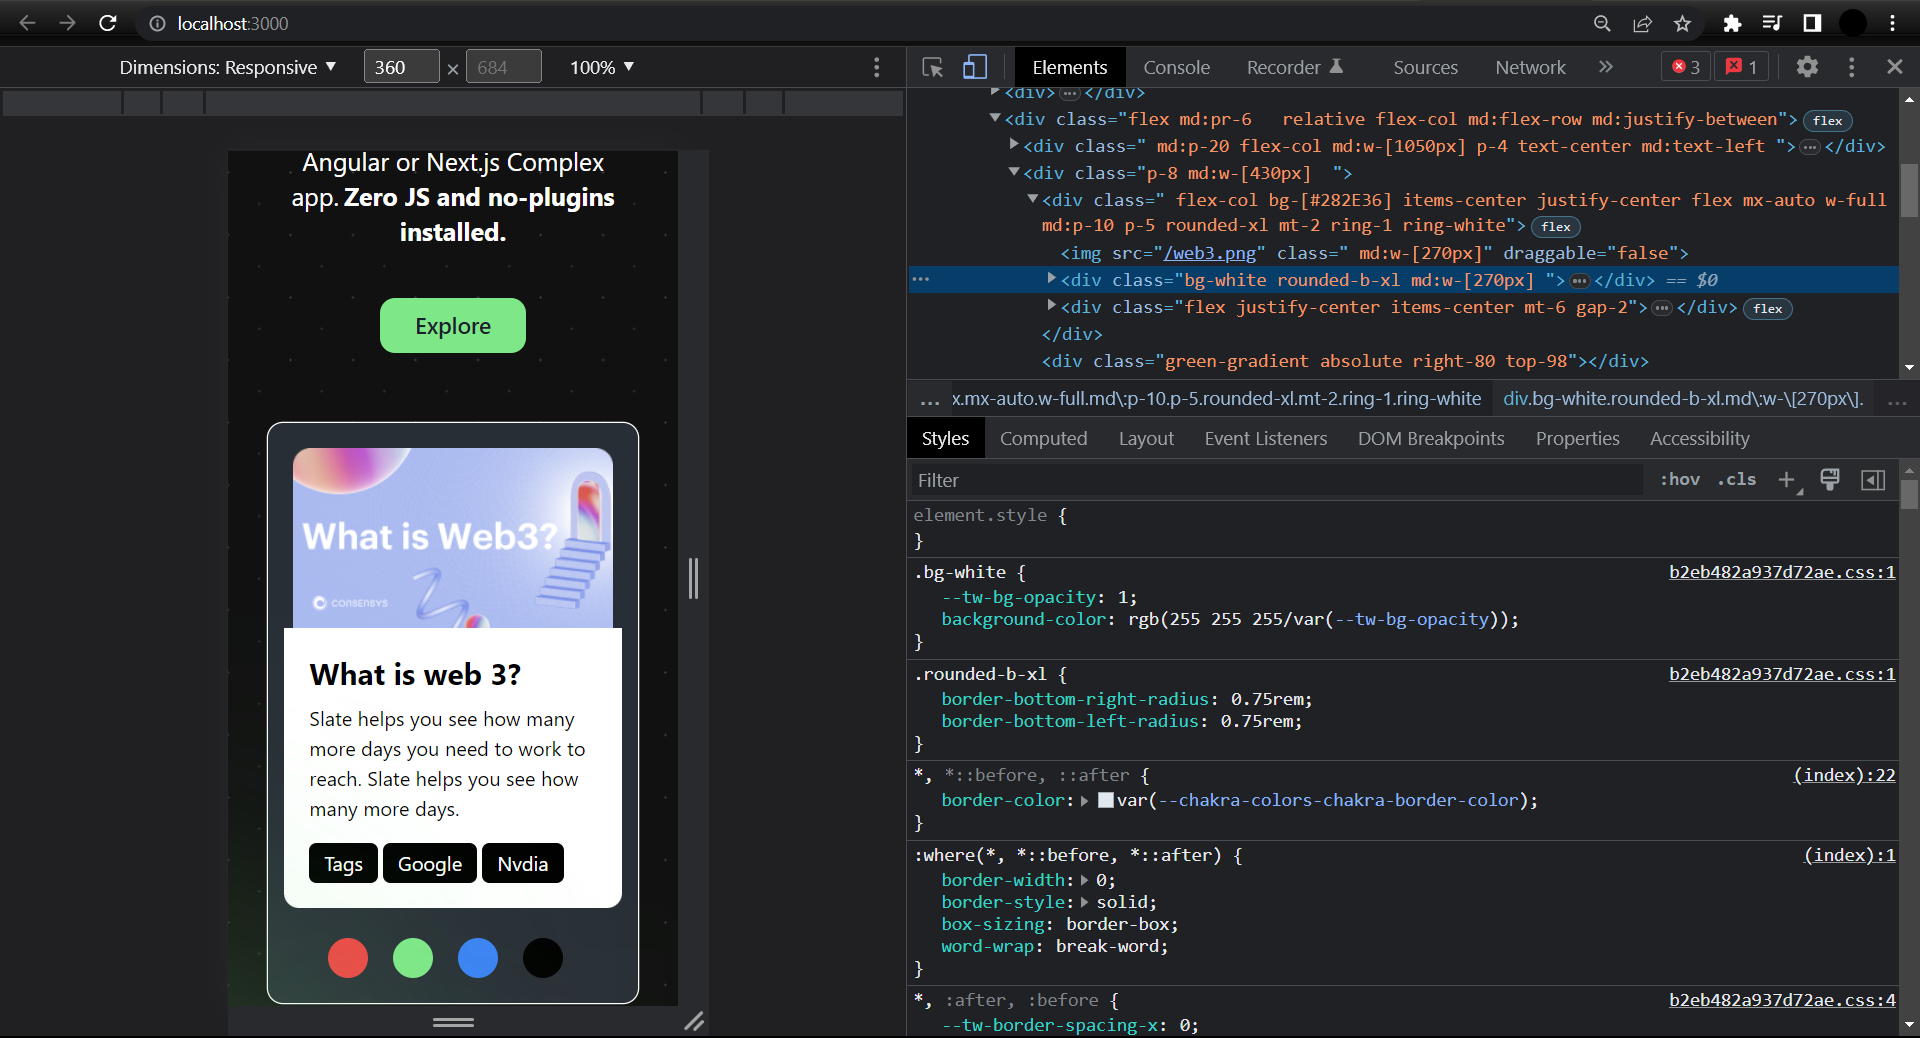
Task: Open the b2eb482a937d72ae.css:1 stylesheet link
Action: [x=1781, y=572]
